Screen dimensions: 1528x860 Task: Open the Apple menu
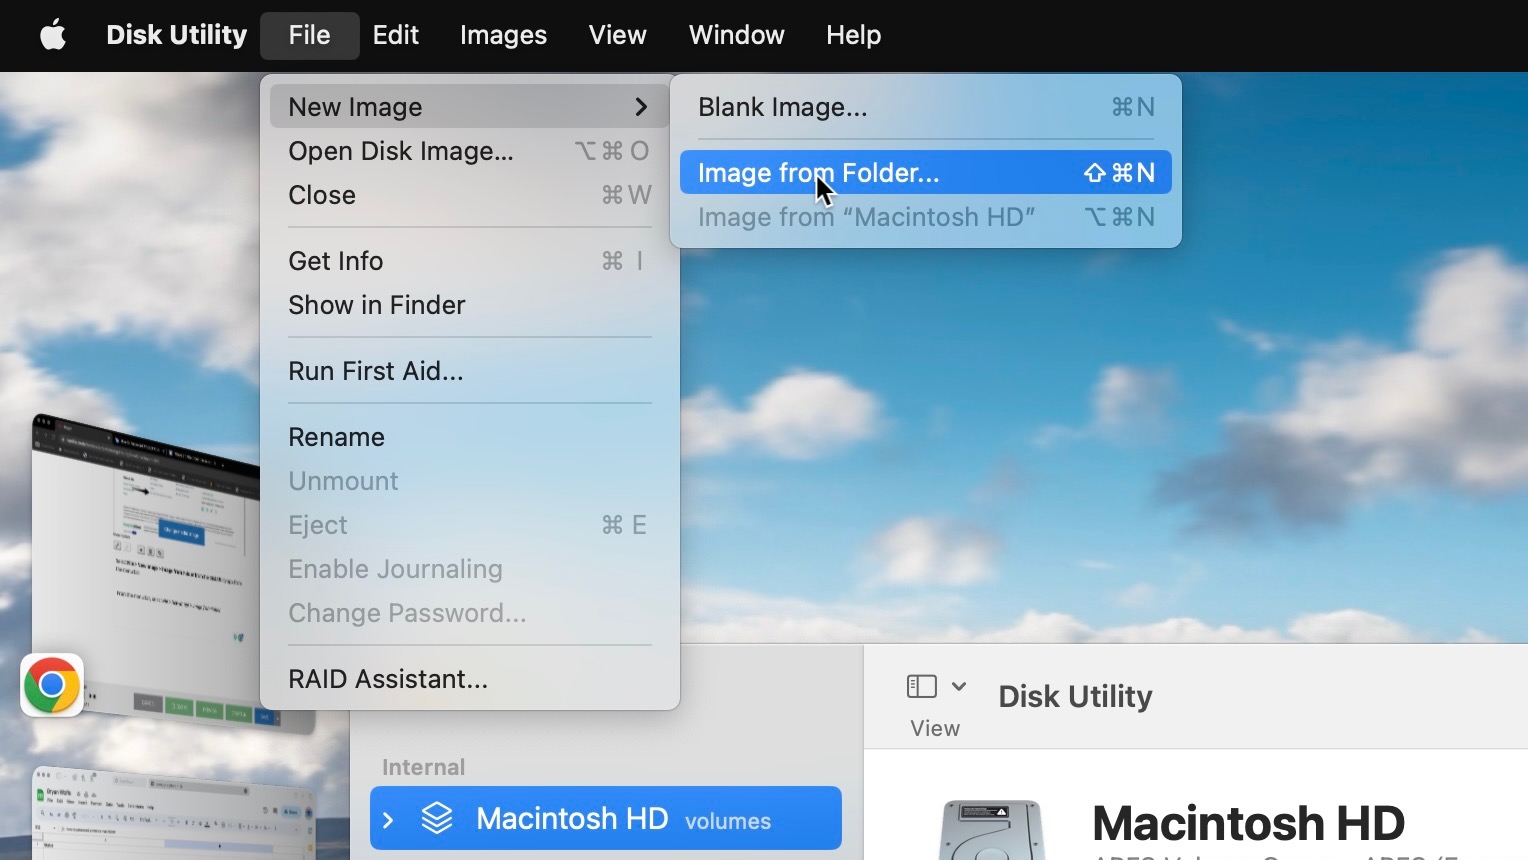click(53, 35)
